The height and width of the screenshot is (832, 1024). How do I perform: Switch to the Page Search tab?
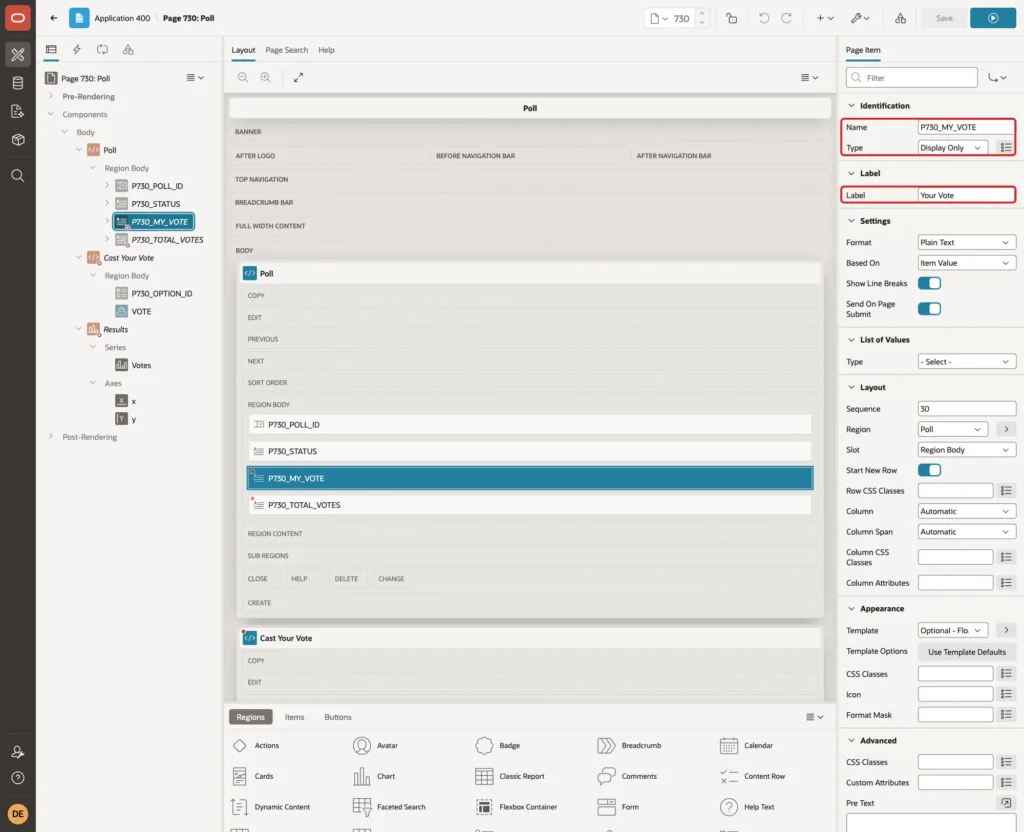point(286,50)
